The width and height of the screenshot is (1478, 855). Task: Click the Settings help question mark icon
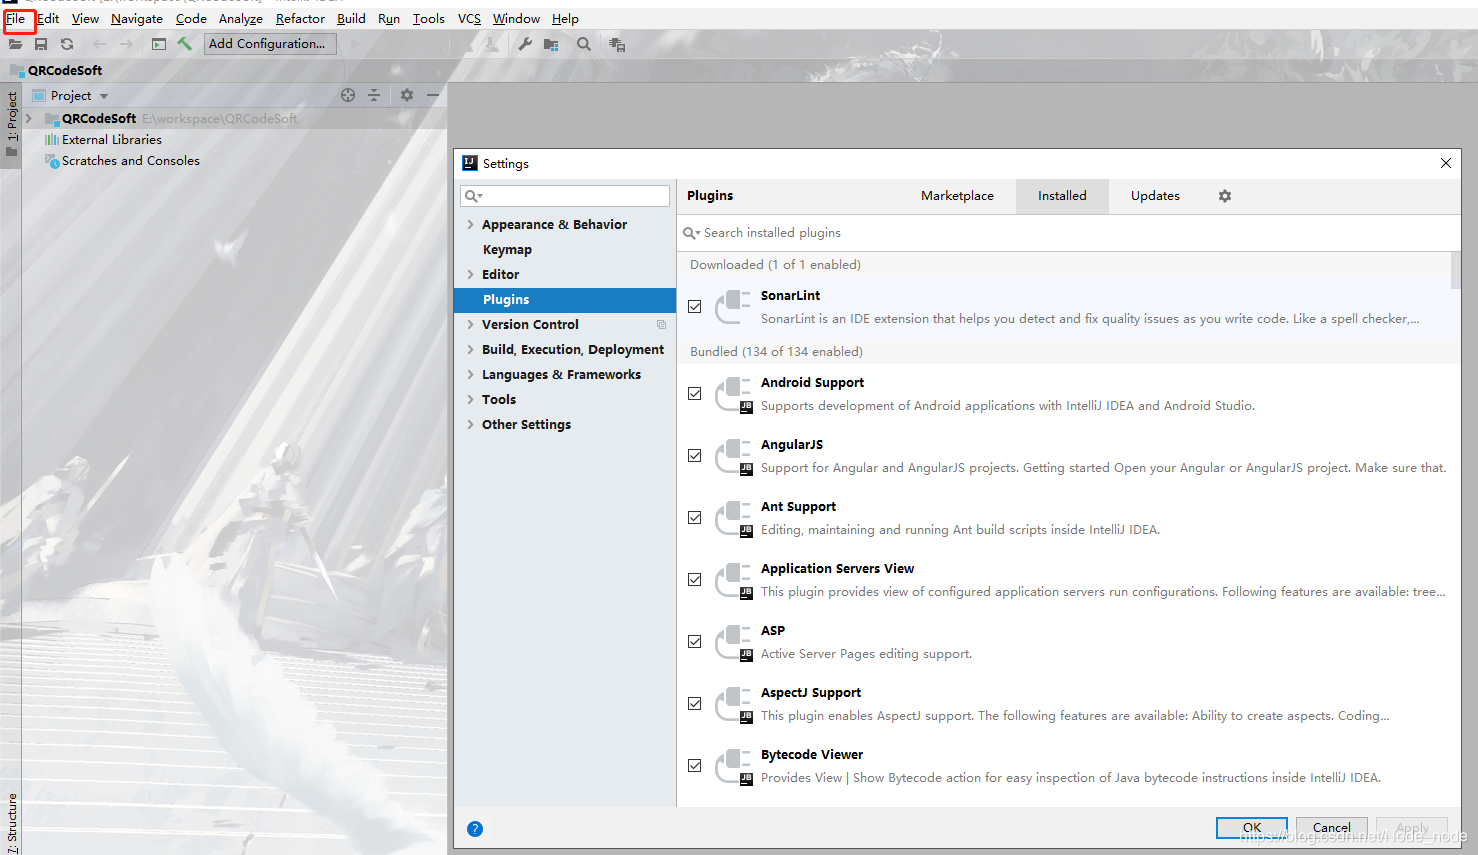[475, 829]
